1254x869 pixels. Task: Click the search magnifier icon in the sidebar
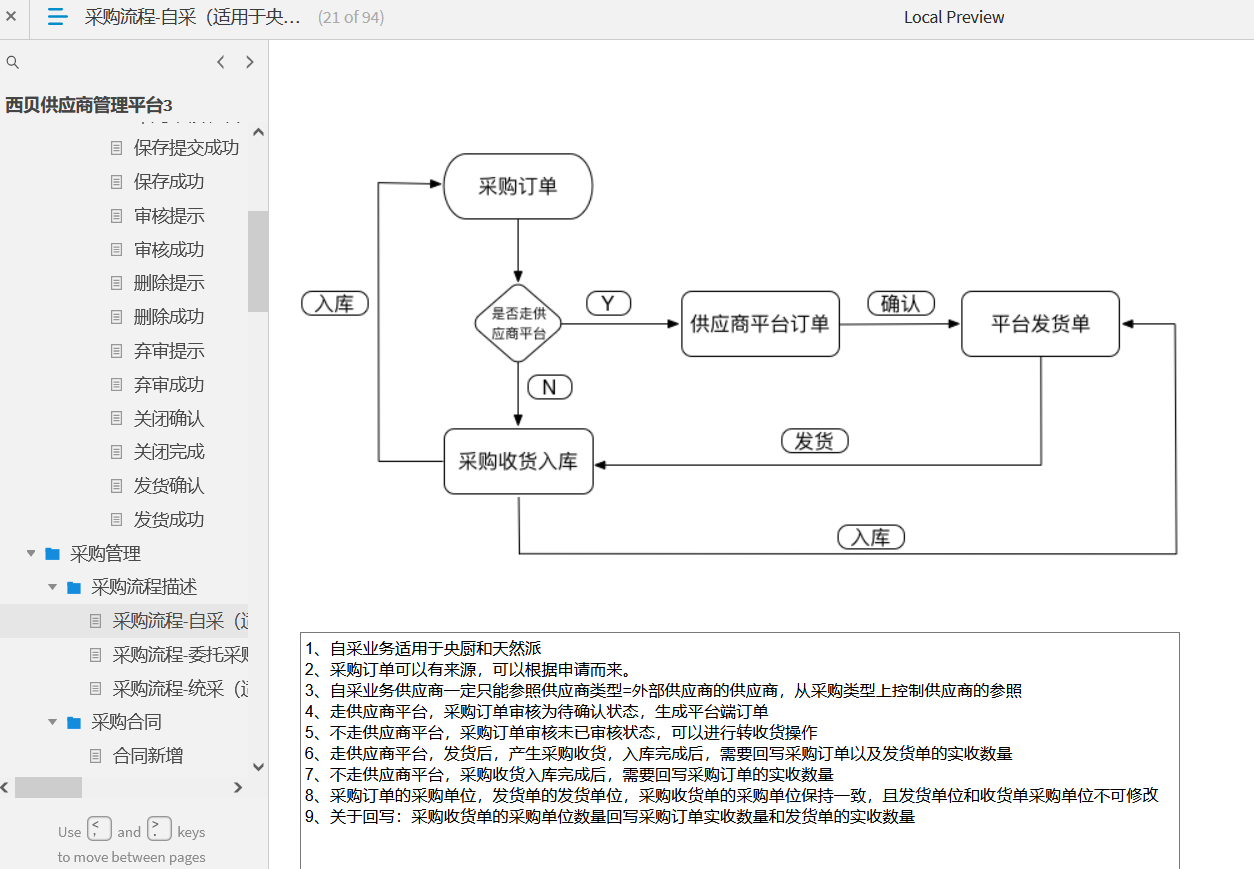[13, 62]
